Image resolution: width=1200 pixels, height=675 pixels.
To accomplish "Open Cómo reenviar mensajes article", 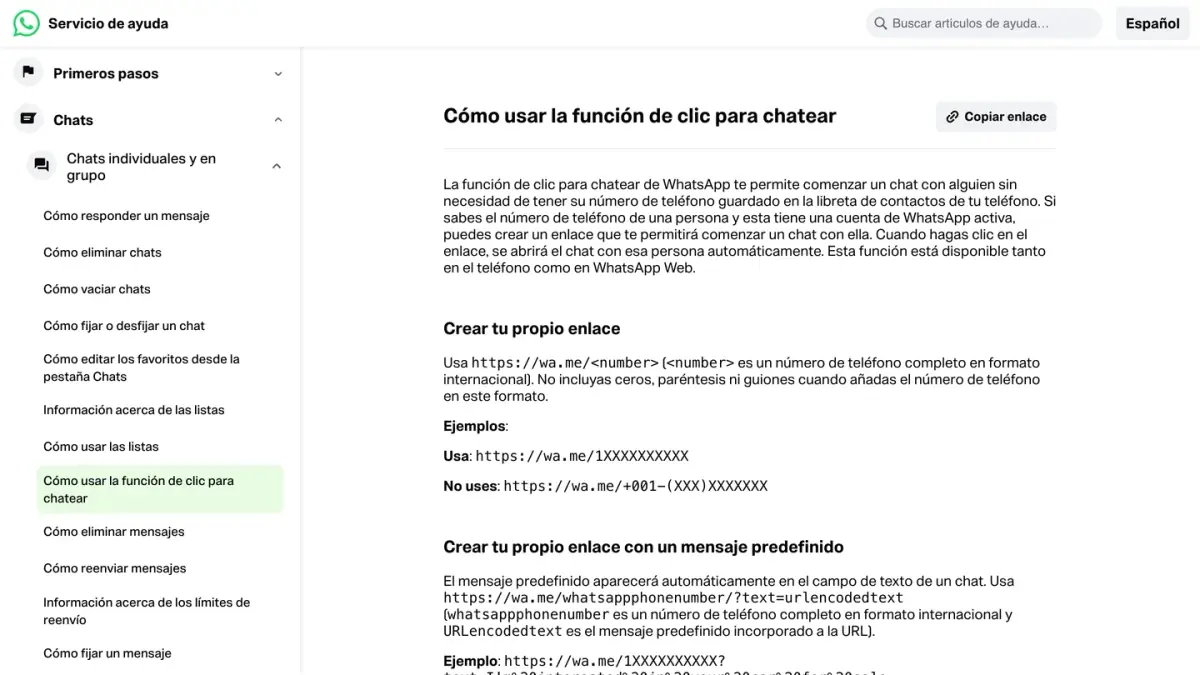I will pyautogui.click(x=115, y=568).
